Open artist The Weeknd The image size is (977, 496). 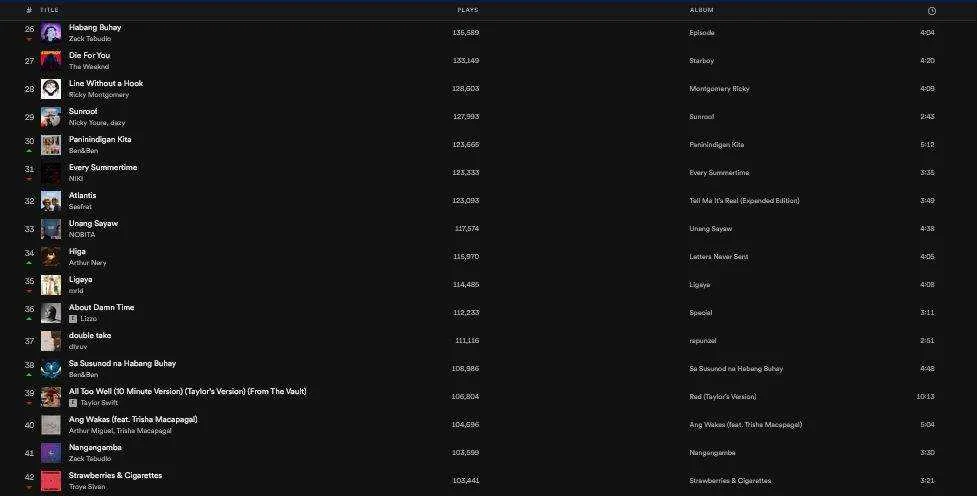point(88,67)
